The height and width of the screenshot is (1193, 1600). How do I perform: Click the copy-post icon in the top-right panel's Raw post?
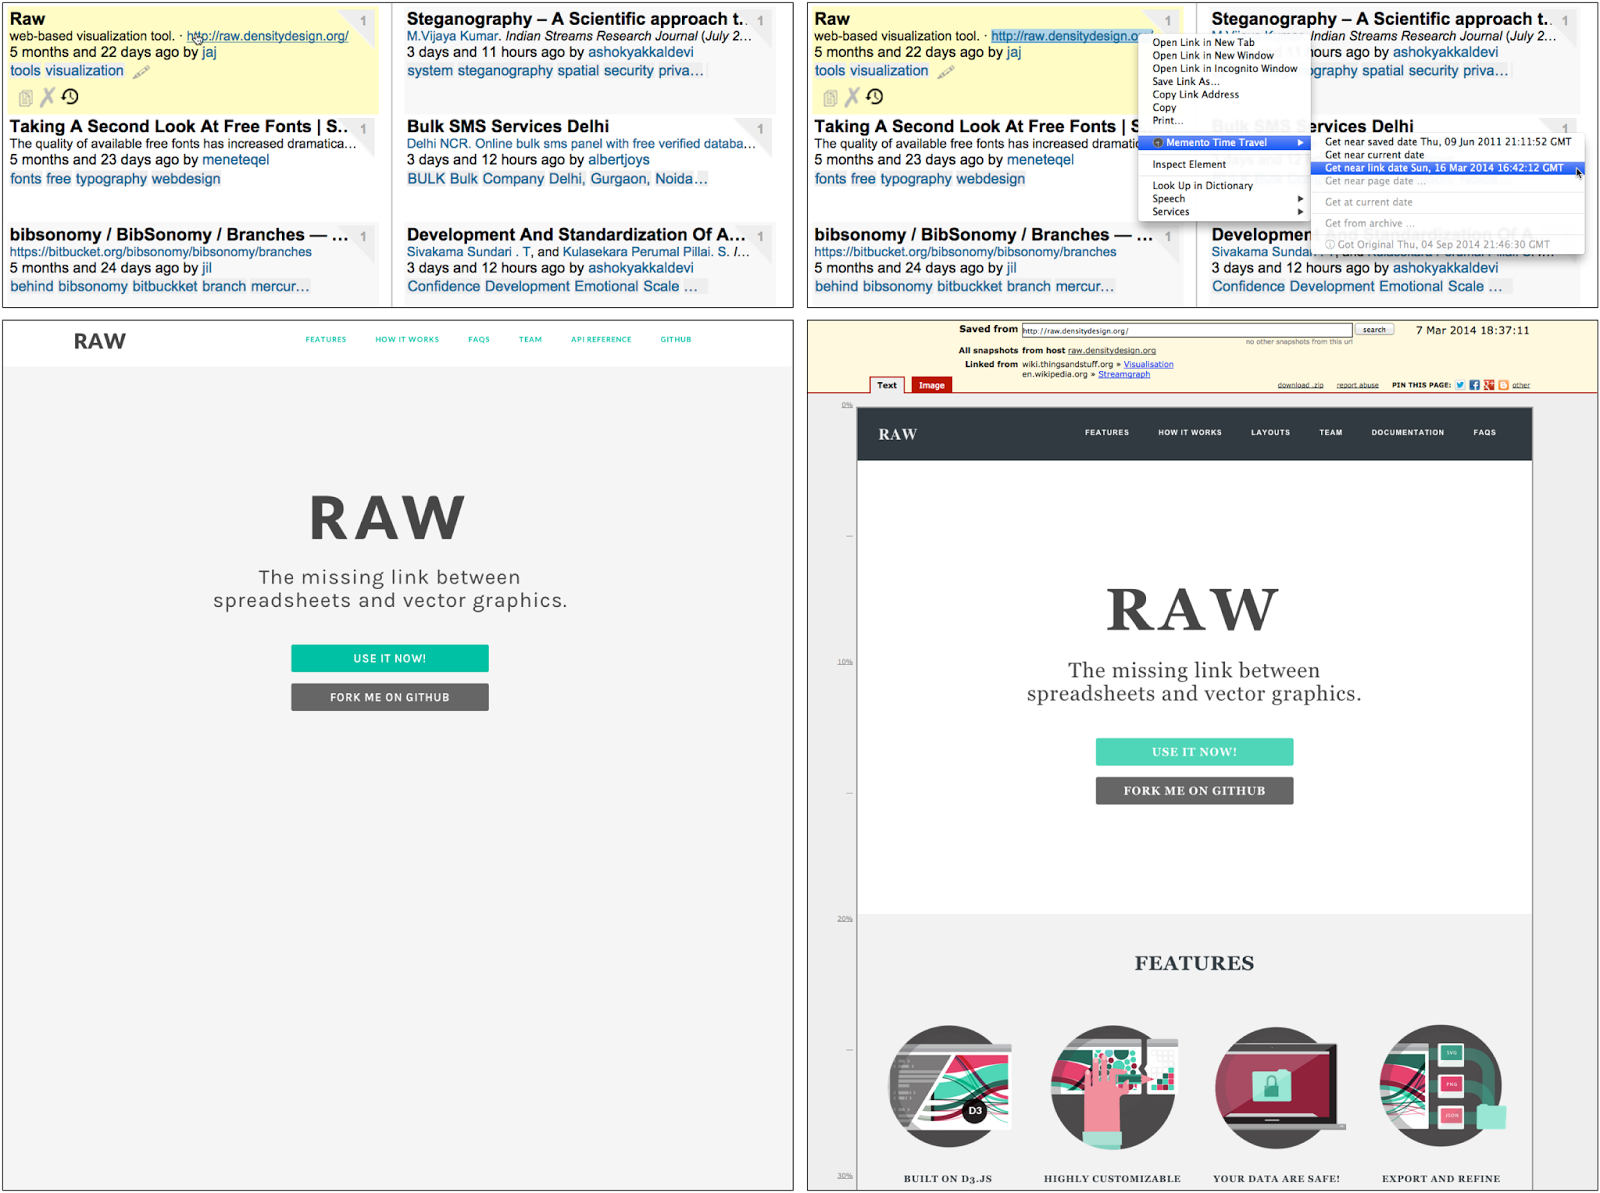coord(831,98)
